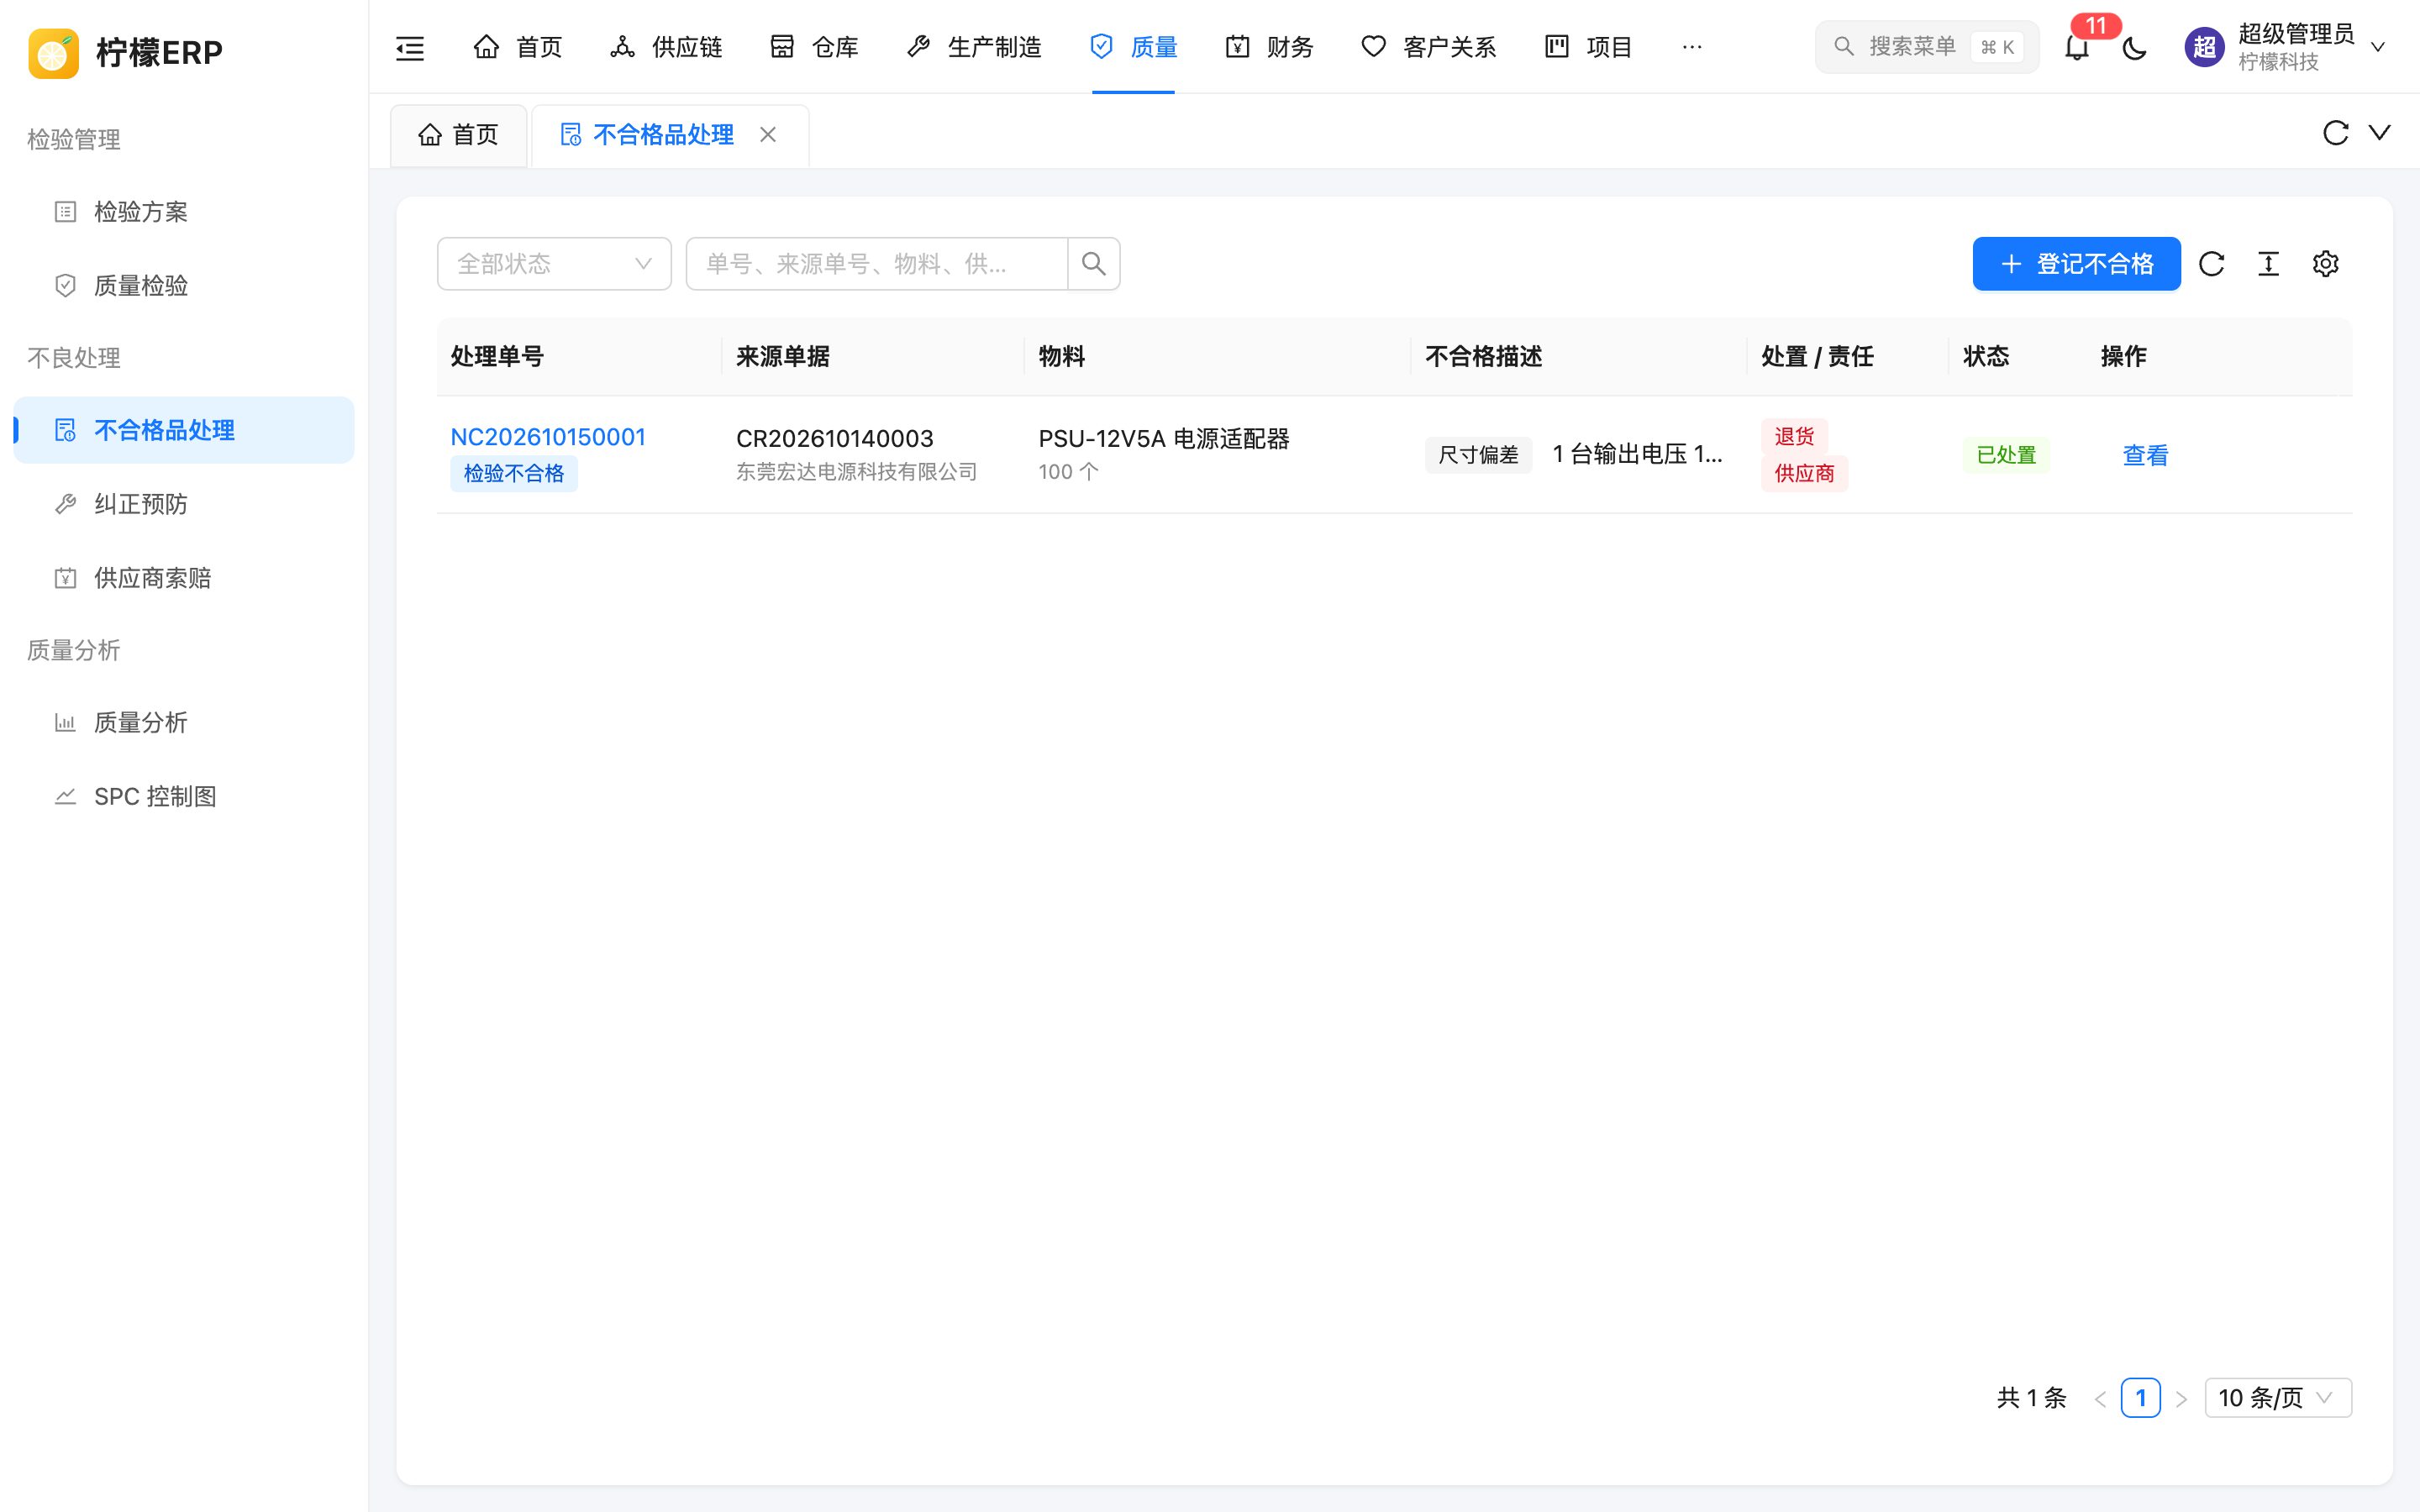Expand the tab bar chevron dropdown
Viewport: 2420px width, 1512px height.
pyautogui.click(x=2380, y=133)
